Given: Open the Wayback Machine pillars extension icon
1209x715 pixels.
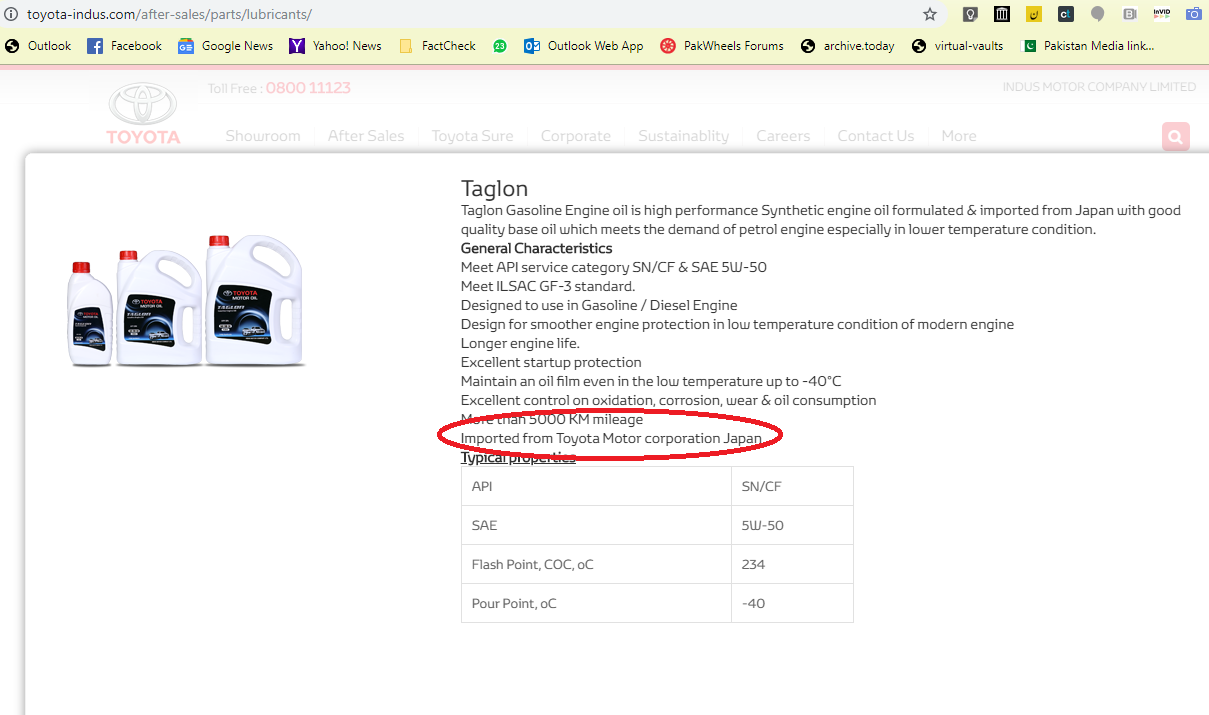Looking at the screenshot, I should point(1002,14).
